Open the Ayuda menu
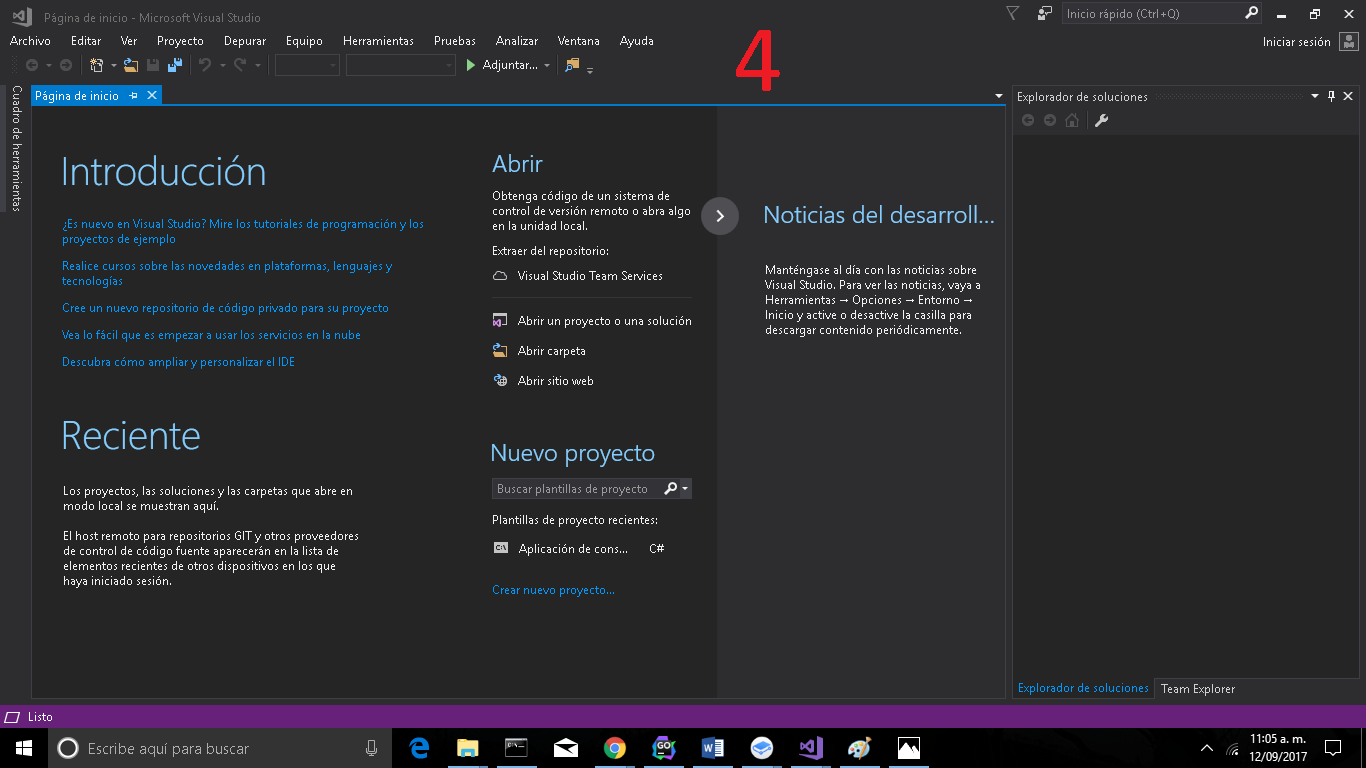Image resolution: width=1366 pixels, height=768 pixels. [637, 41]
